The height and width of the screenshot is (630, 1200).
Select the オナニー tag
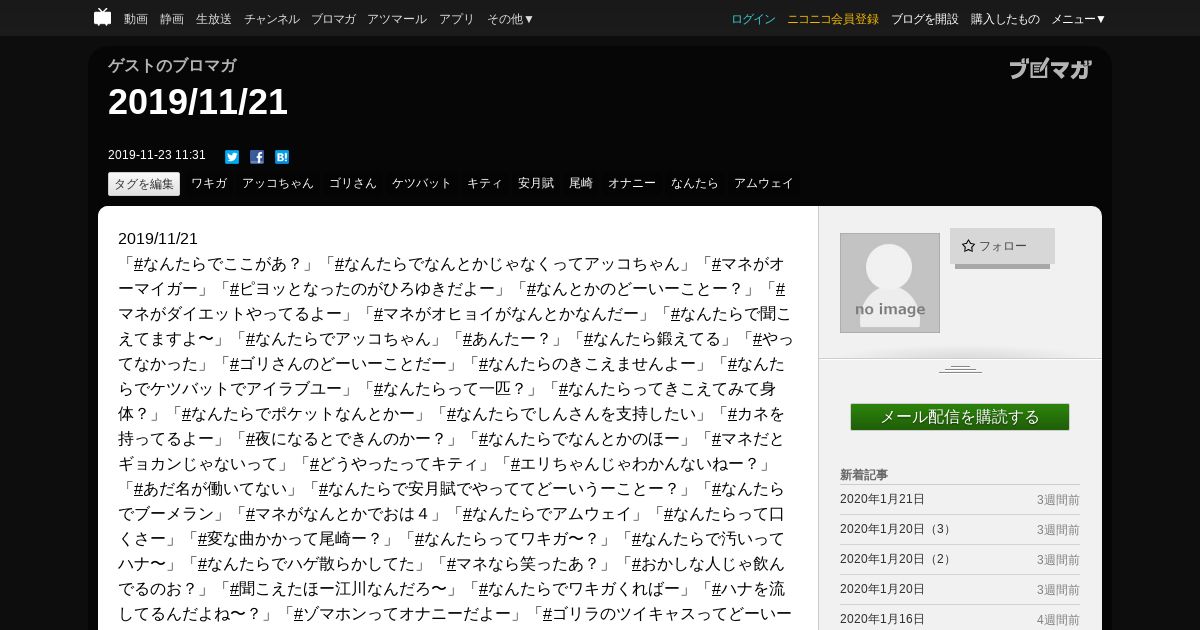[x=632, y=184]
